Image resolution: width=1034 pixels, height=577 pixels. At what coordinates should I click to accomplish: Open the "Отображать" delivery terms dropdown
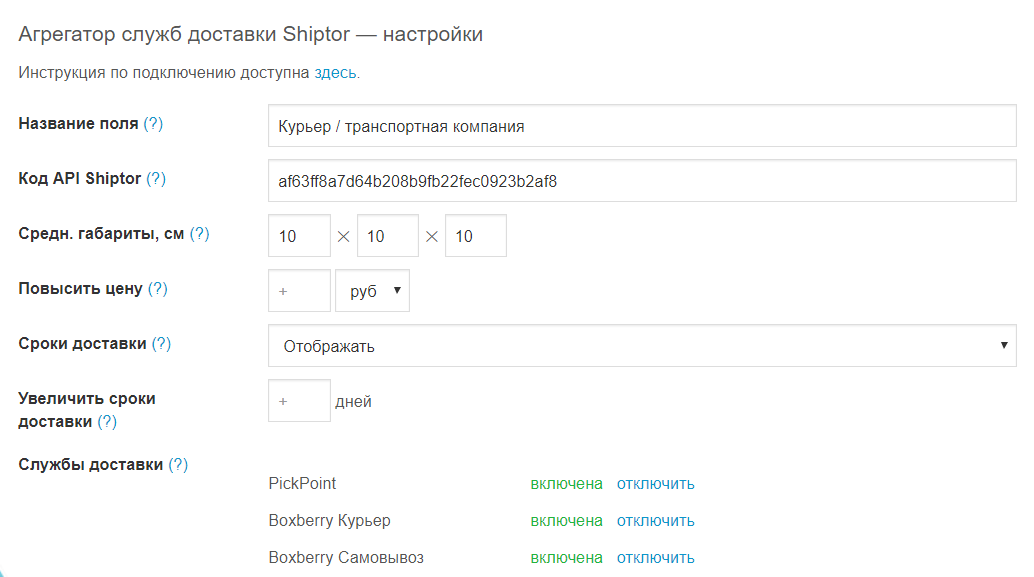point(642,346)
